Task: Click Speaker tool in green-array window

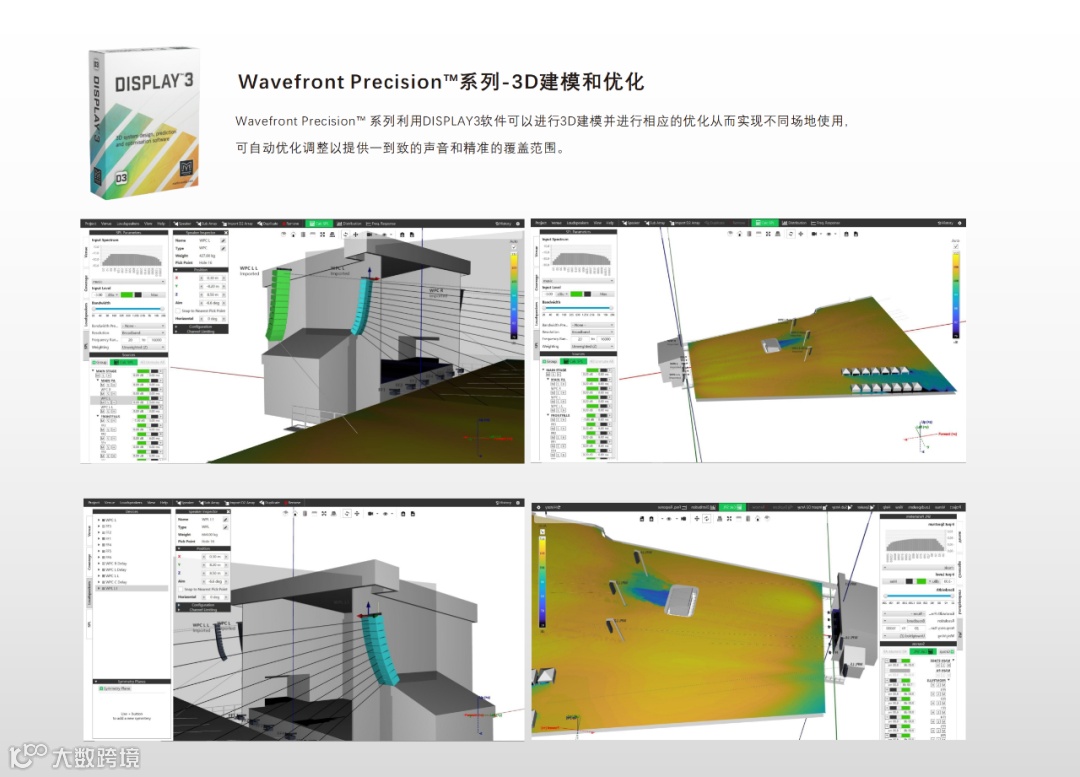Action: [182, 224]
